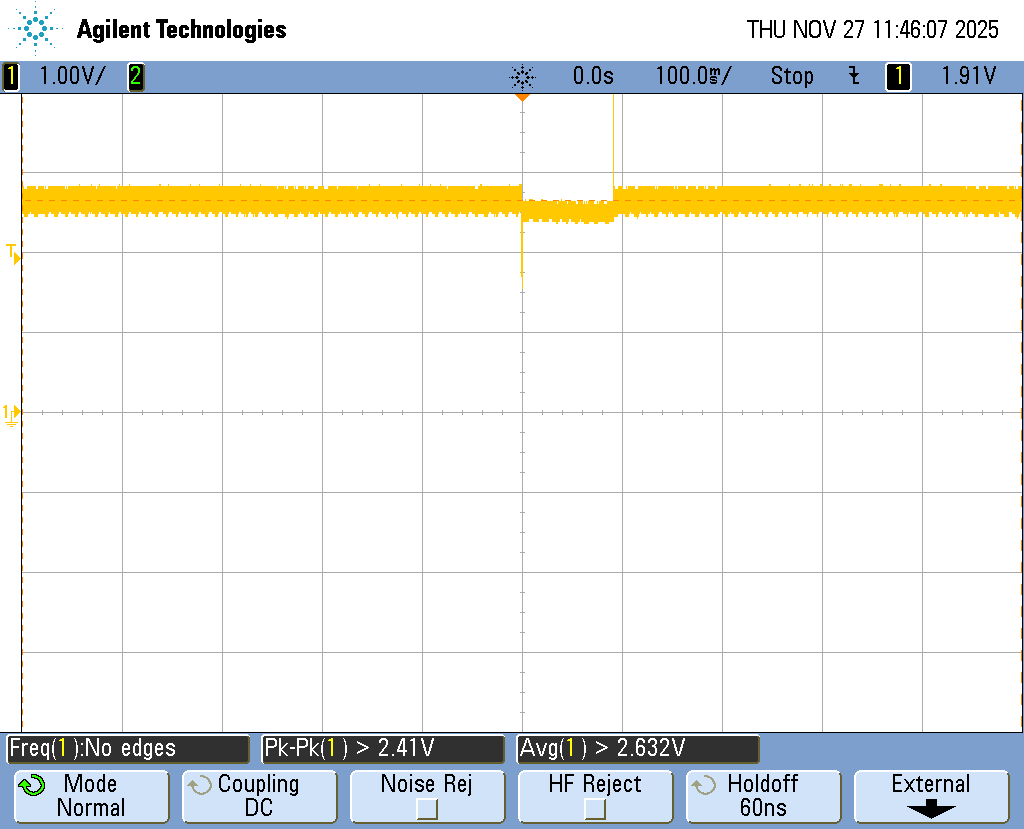Expand the External trigger menu arrow
Viewport: 1024px width, 829px height.
click(930, 808)
